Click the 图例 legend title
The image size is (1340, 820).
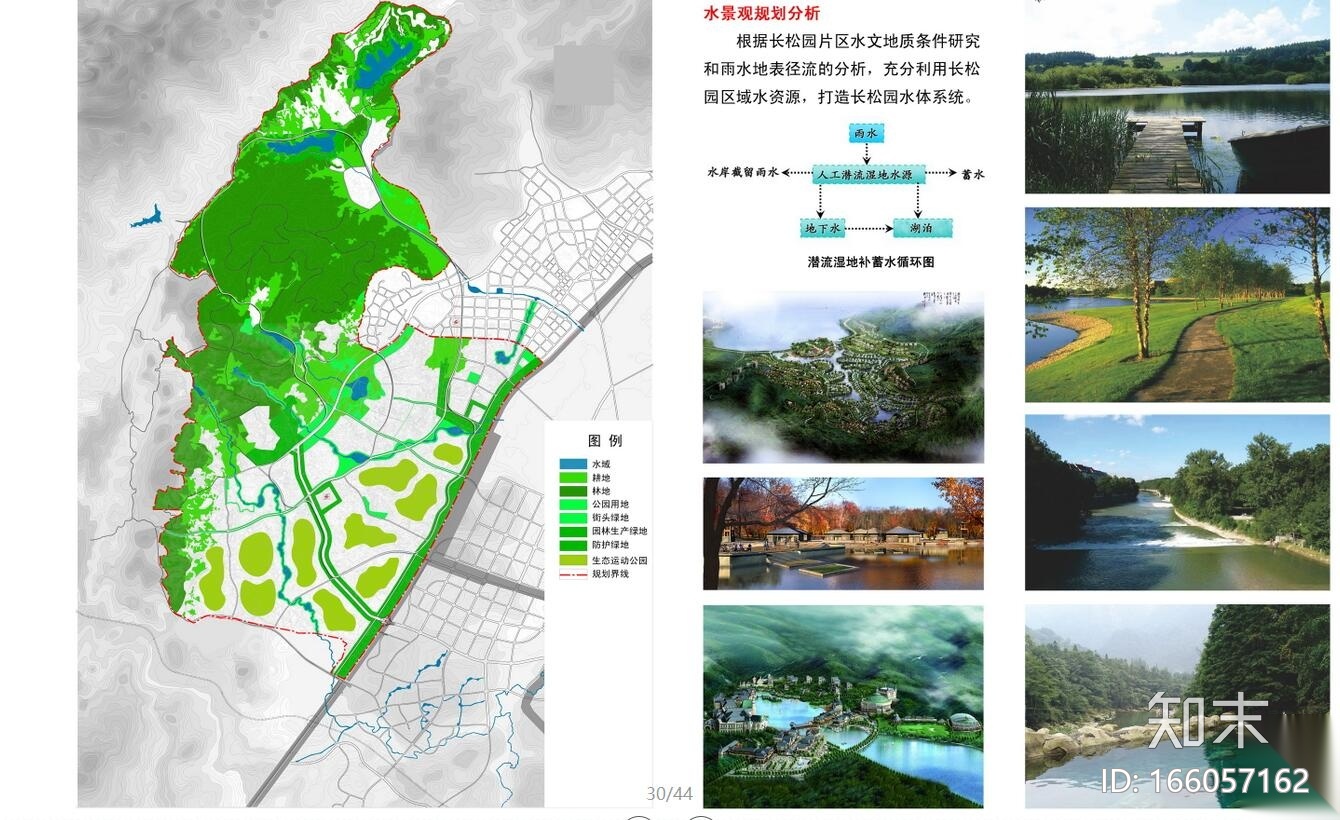click(605, 441)
